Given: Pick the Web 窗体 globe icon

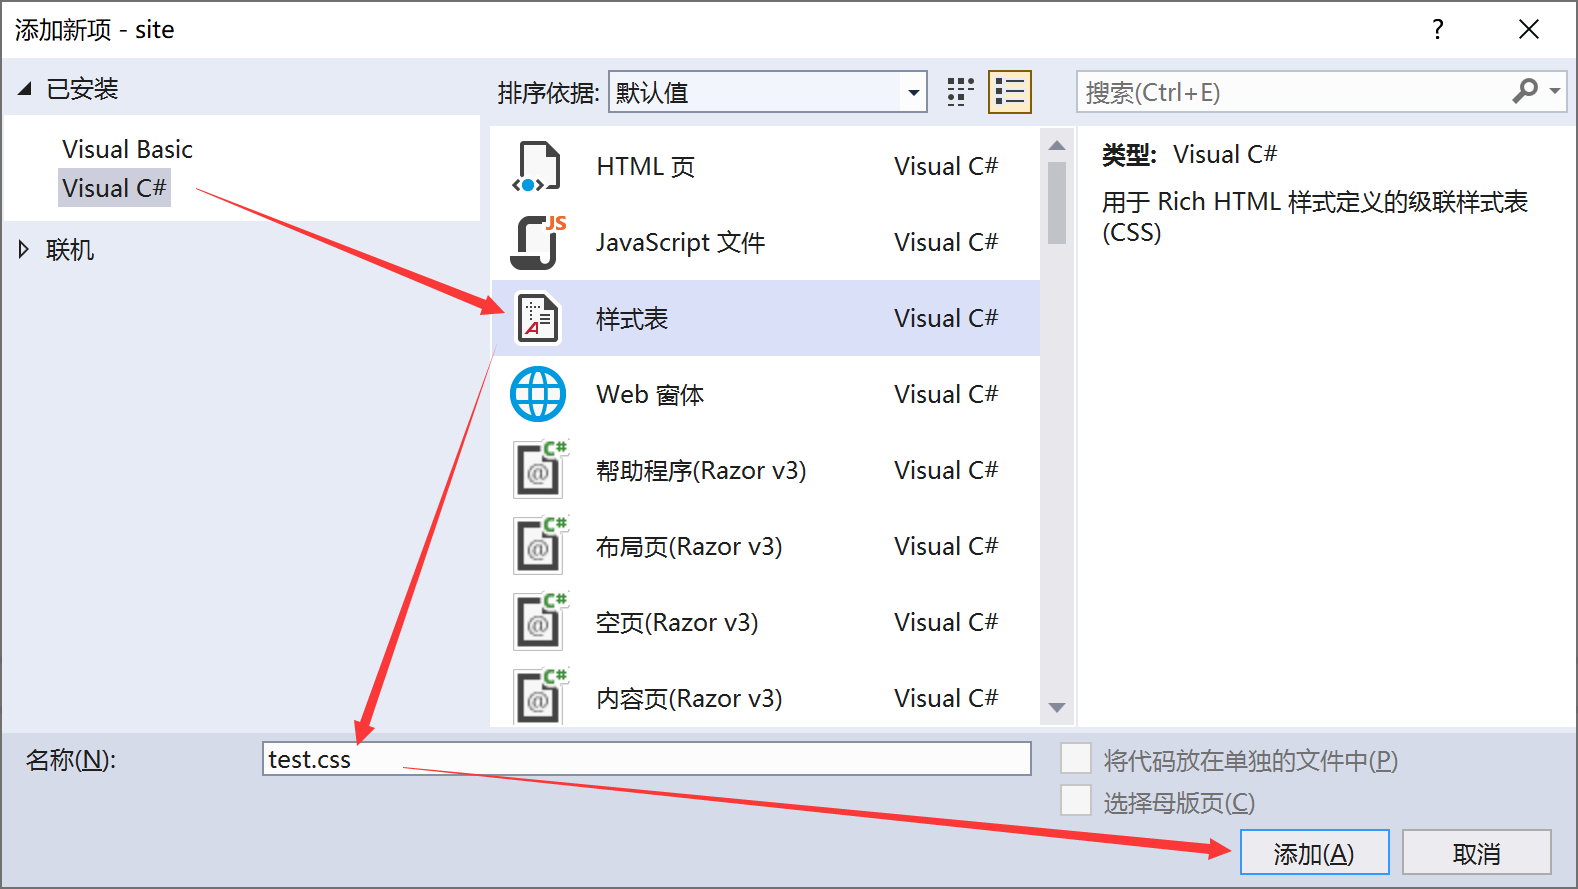Looking at the screenshot, I should point(538,394).
